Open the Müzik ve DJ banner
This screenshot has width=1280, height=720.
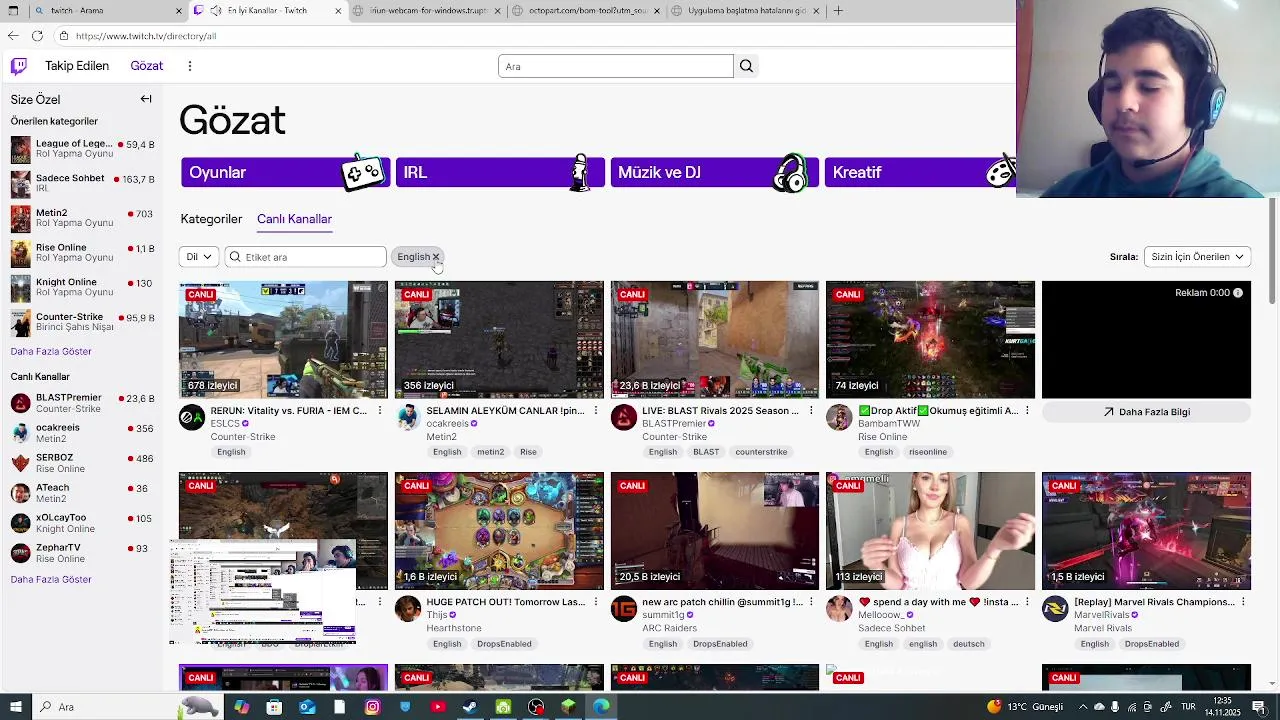click(x=714, y=172)
